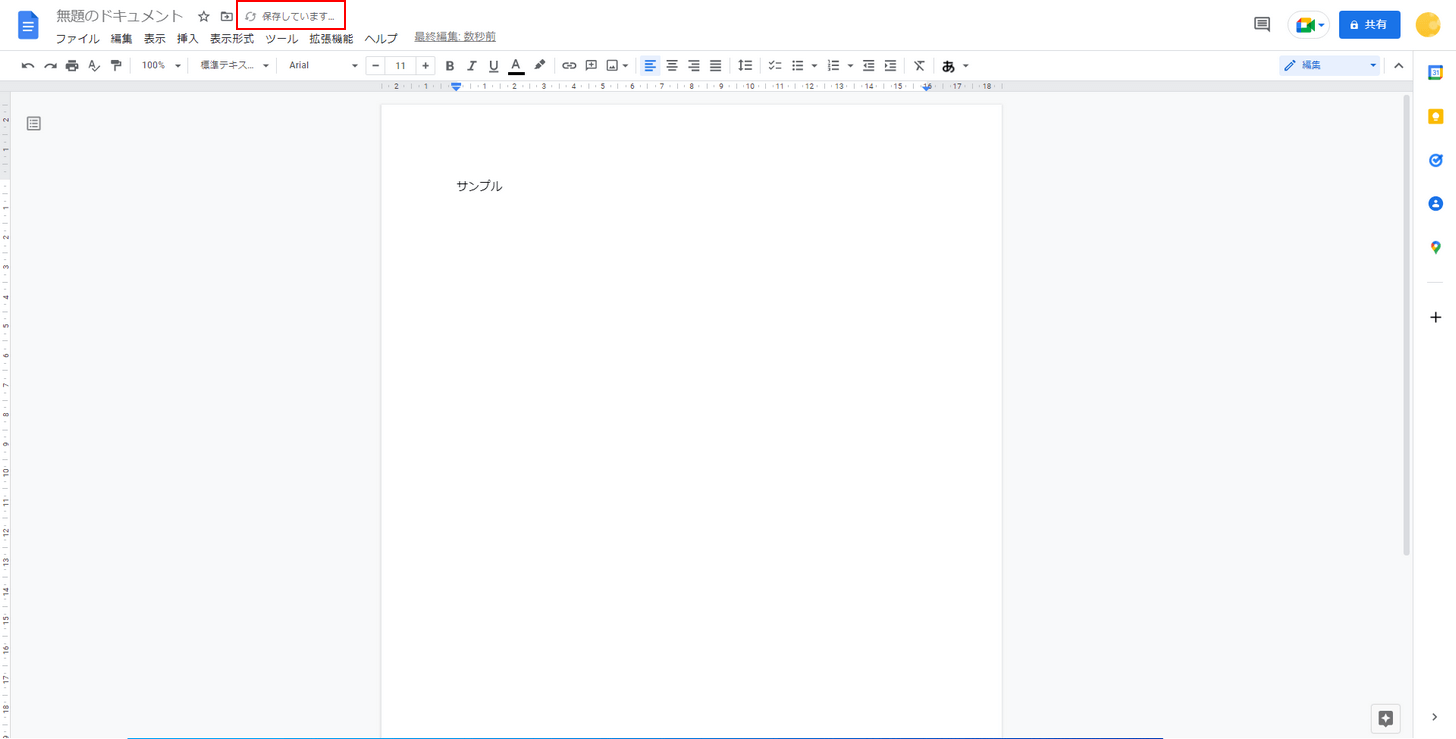Open the Google Meet call button
The height and width of the screenshot is (739, 1456).
[x=1308, y=25]
